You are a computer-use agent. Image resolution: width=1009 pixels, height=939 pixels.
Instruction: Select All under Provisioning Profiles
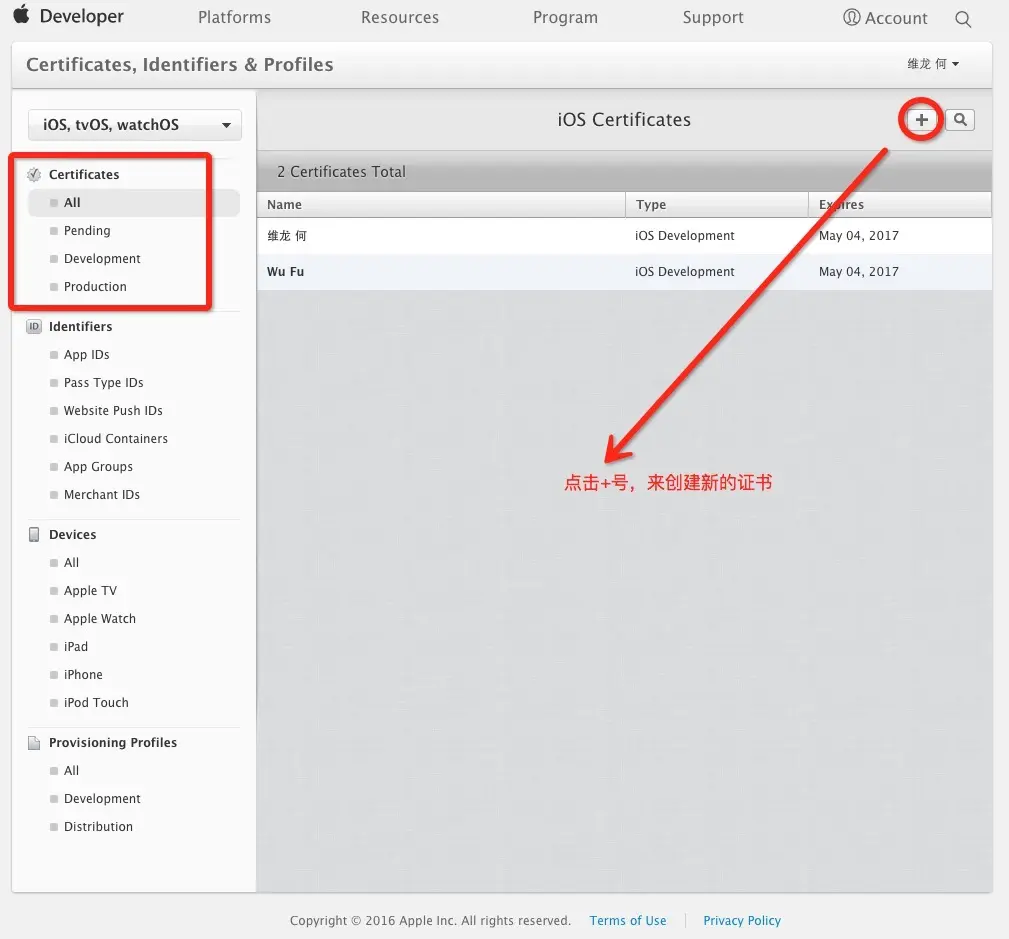click(x=71, y=770)
